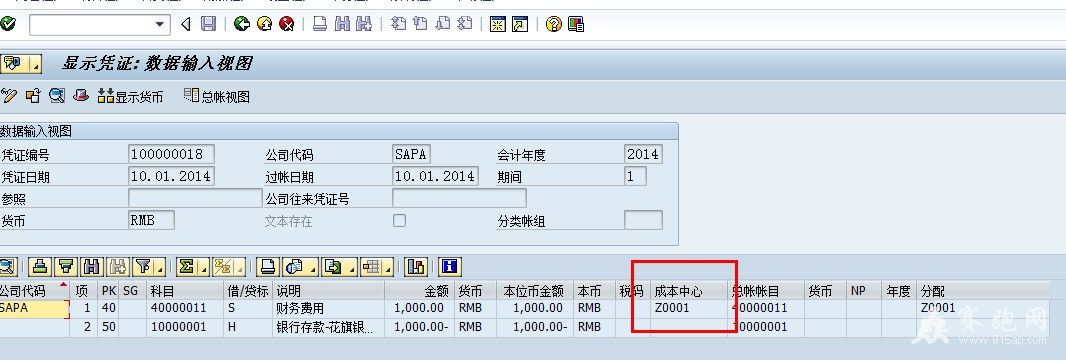Generate a desktop shortcut icon
The width and height of the screenshot is (1066, 360).
[520, 24]
